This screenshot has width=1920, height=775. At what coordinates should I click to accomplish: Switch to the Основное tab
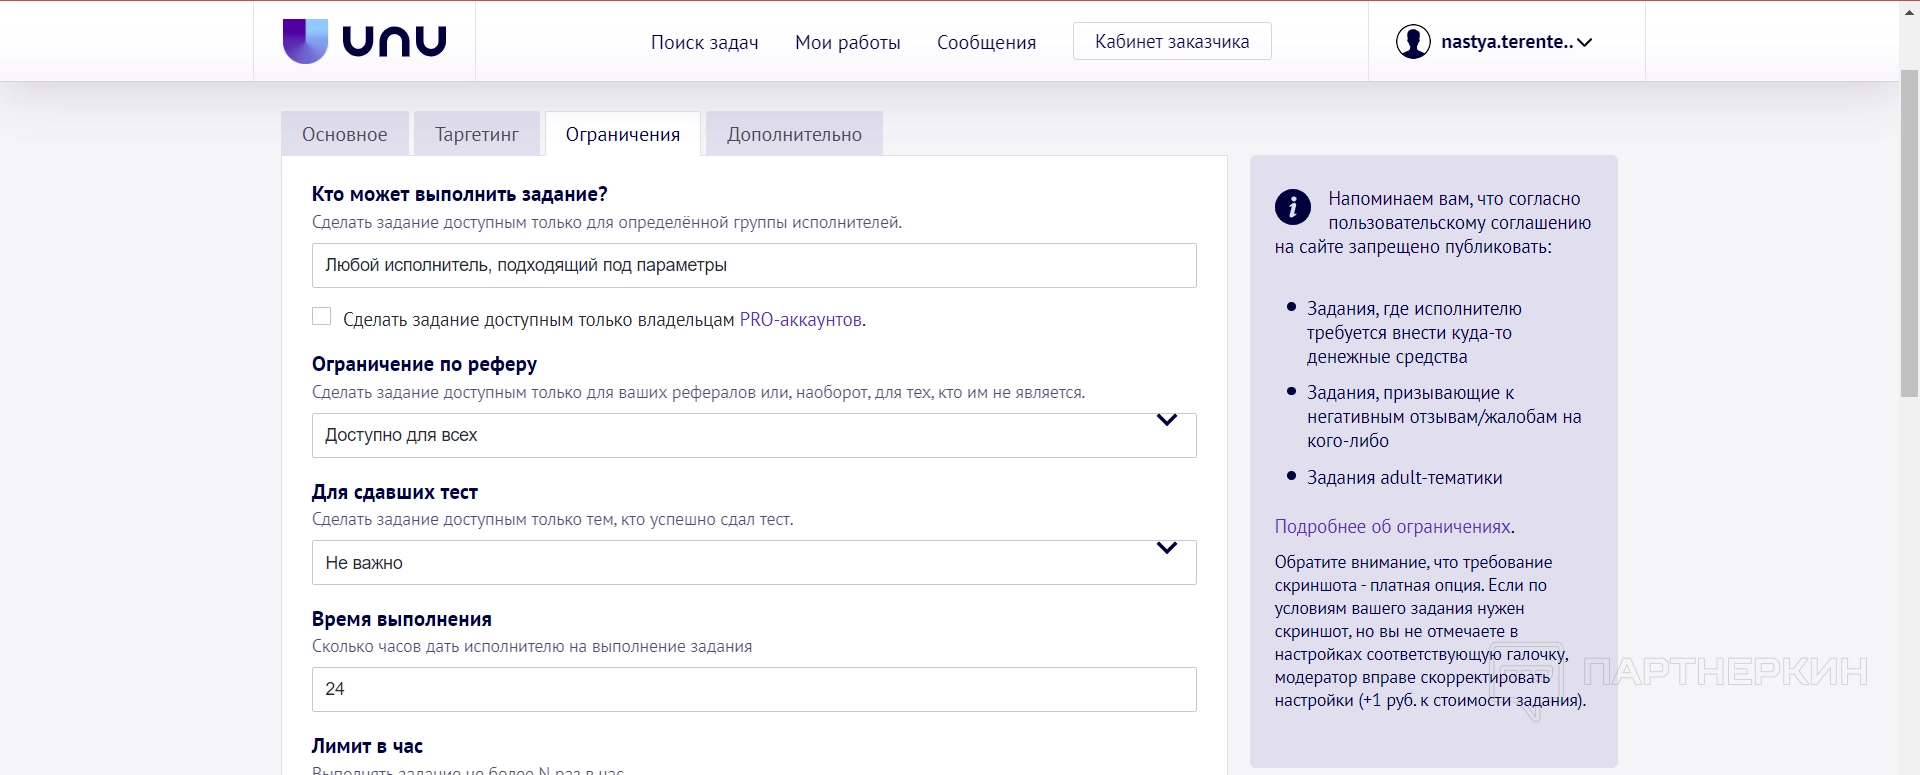(344, 135)
